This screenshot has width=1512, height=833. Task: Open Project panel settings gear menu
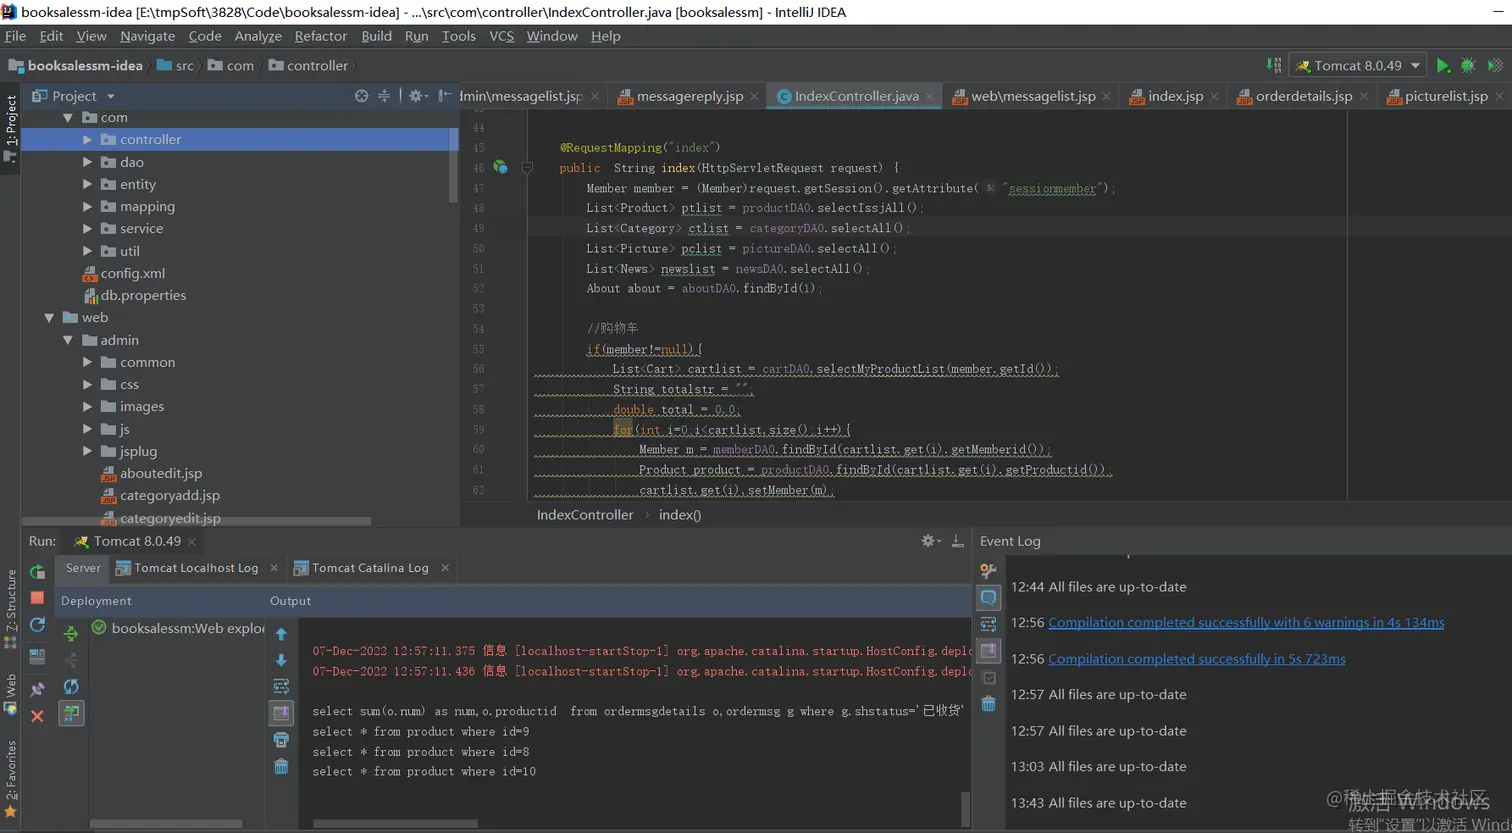pos(417,96)
